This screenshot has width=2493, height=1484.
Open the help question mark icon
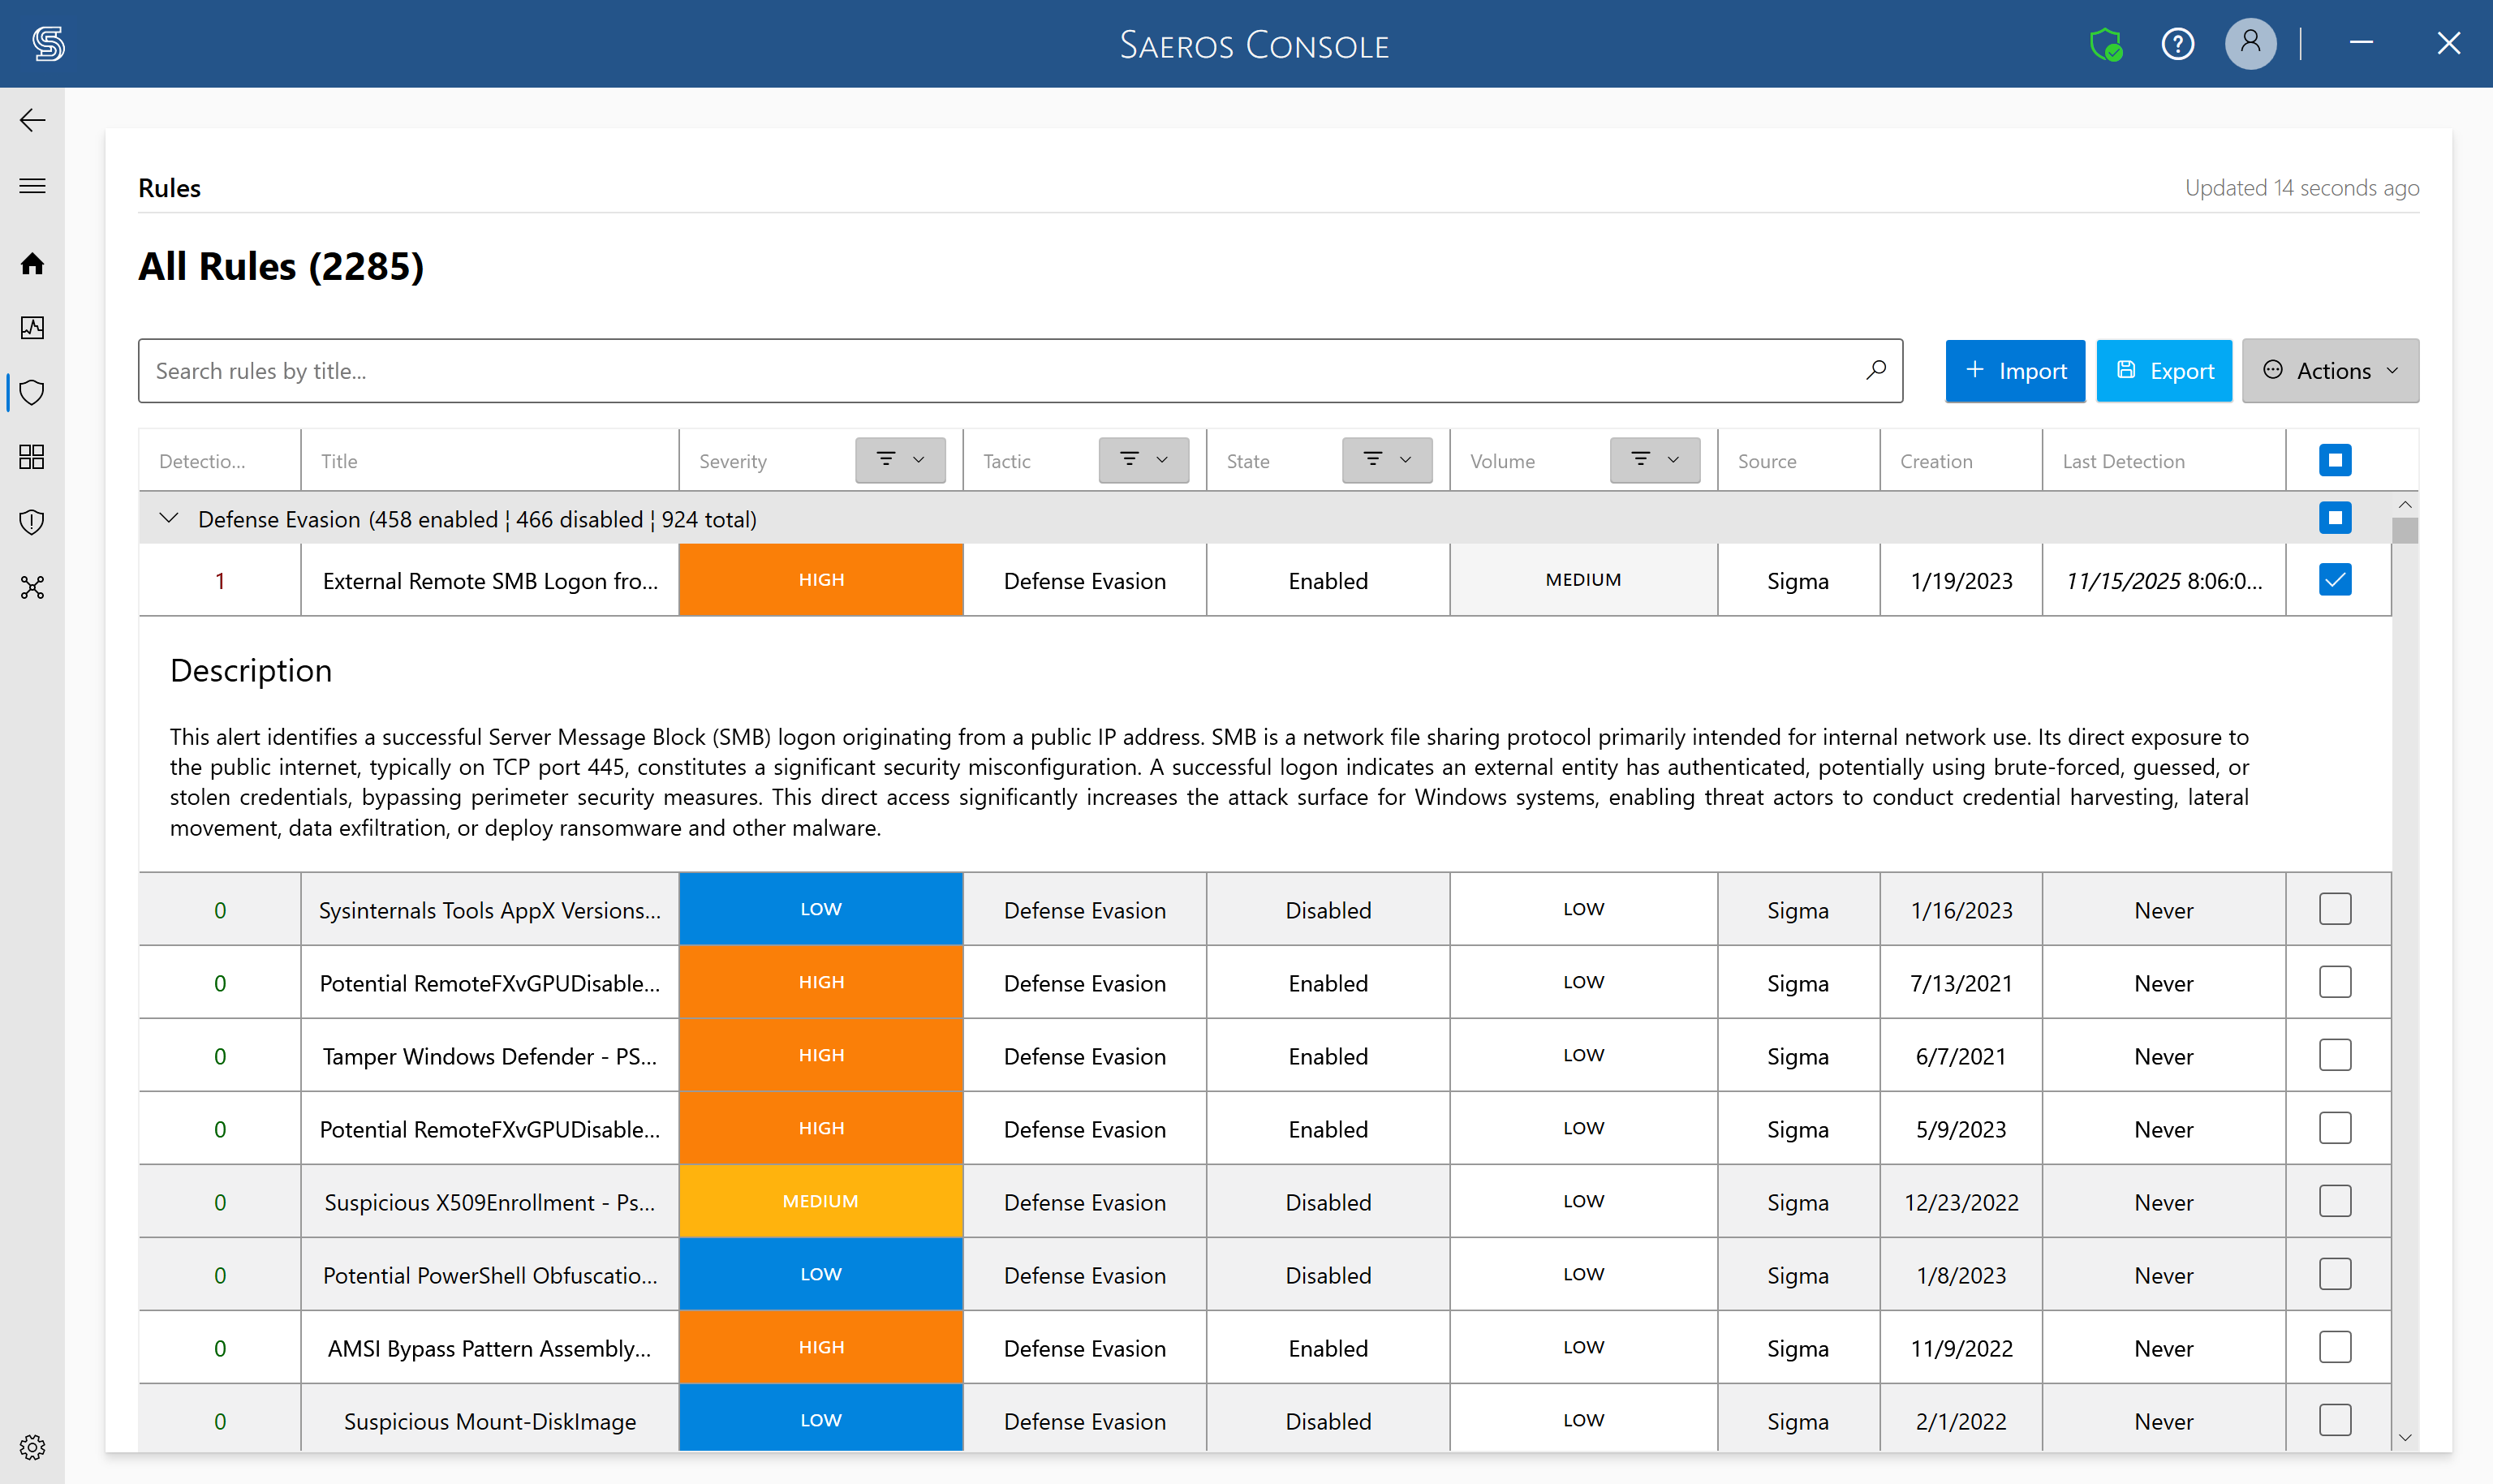coord(2178,44)
